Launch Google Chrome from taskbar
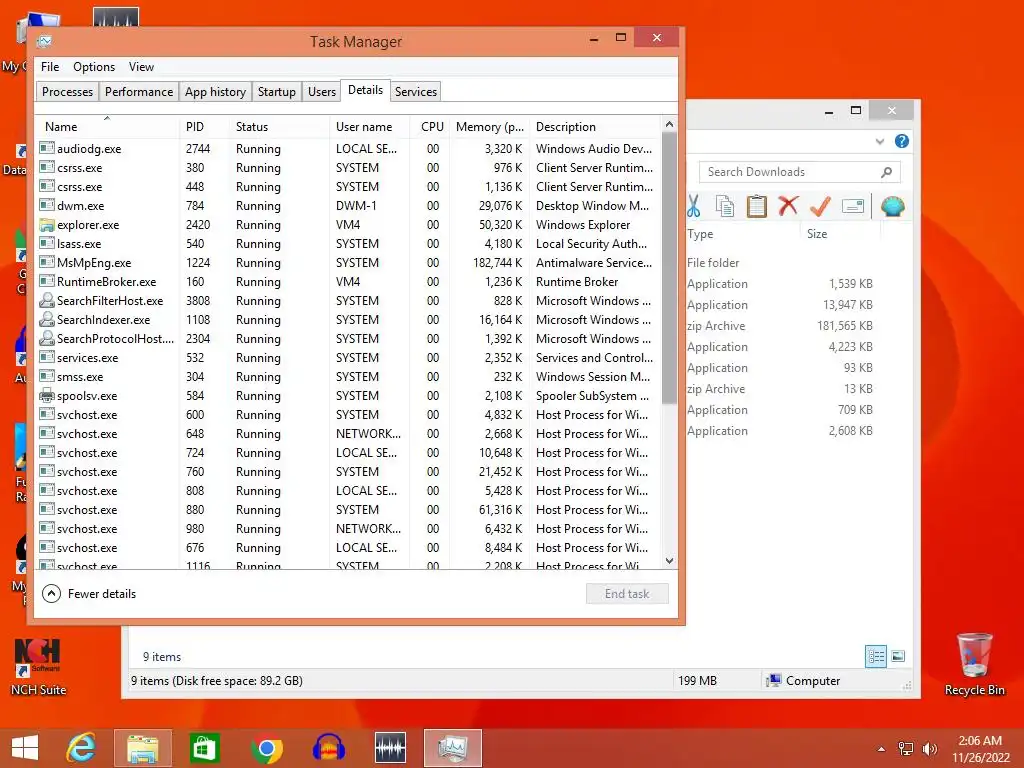The width and height of the screenshot is (1024, 768). click(x=266, y=748)
